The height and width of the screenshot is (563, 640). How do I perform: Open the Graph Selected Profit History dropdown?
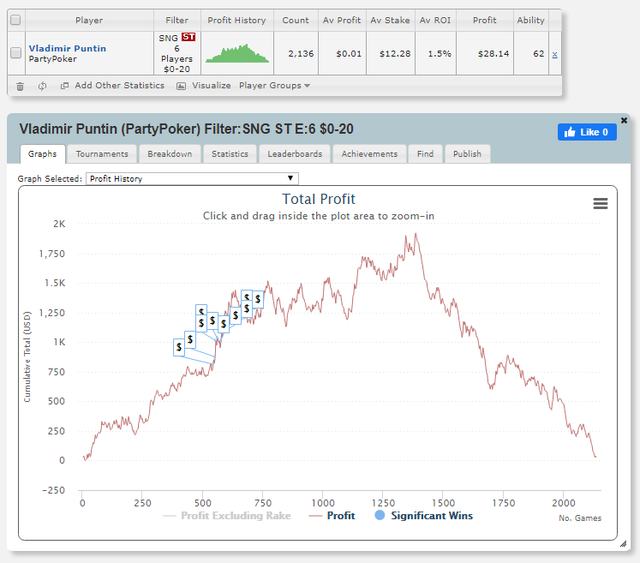coord(192,178)
